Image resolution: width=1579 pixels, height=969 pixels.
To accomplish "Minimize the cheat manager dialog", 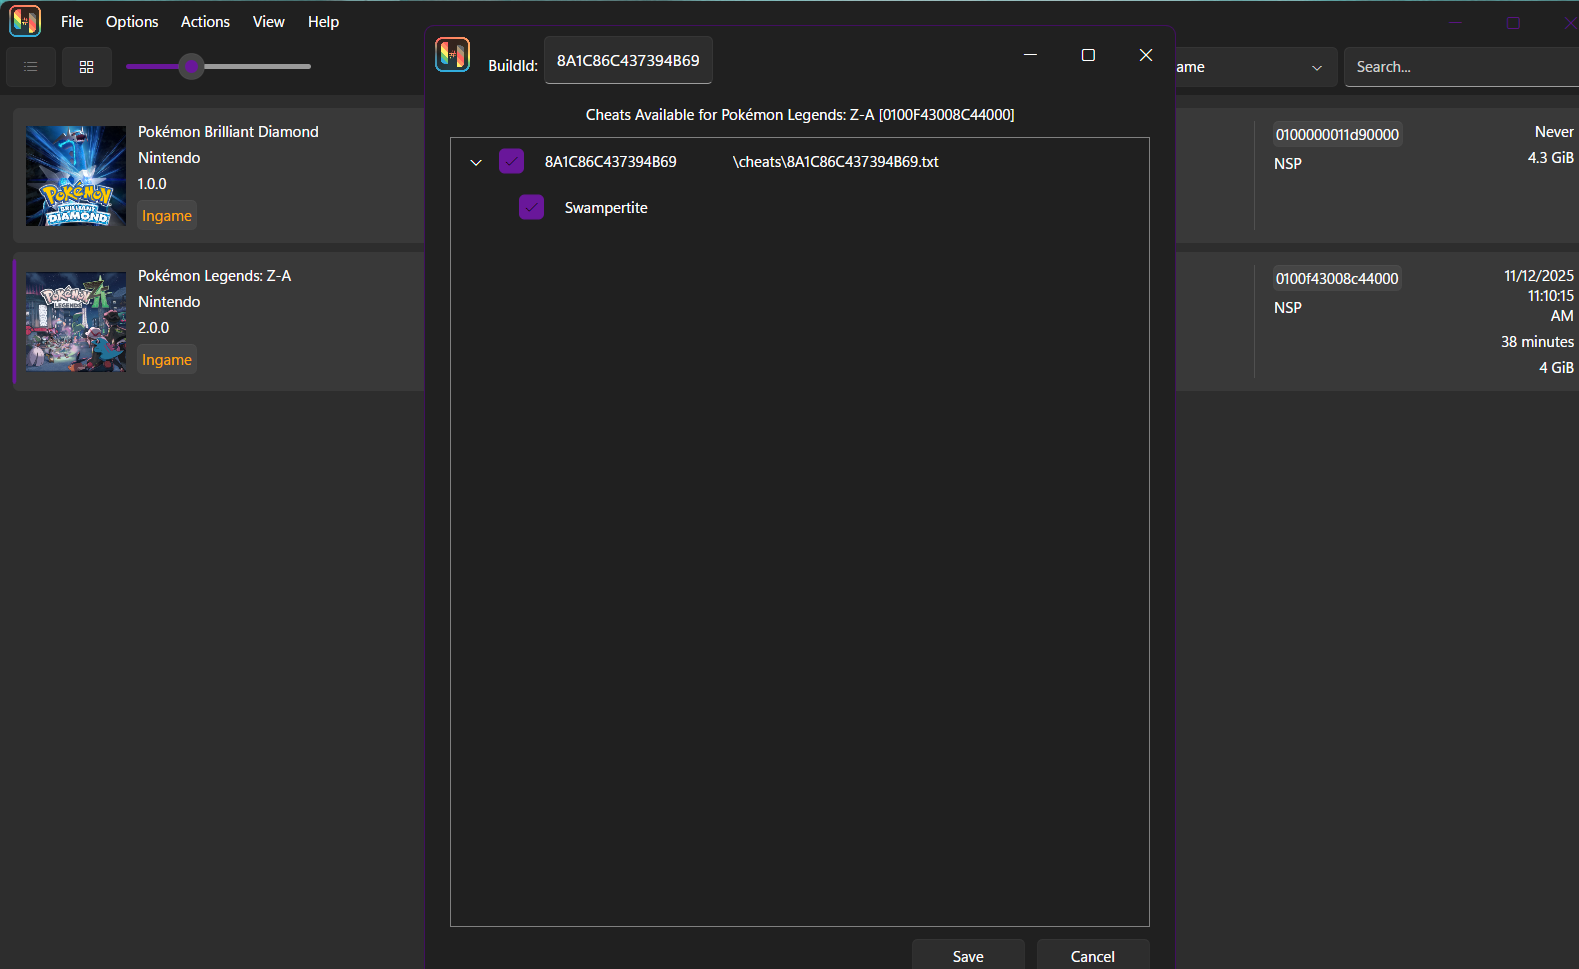I will pyautogui.click(x=1030, y=55).
